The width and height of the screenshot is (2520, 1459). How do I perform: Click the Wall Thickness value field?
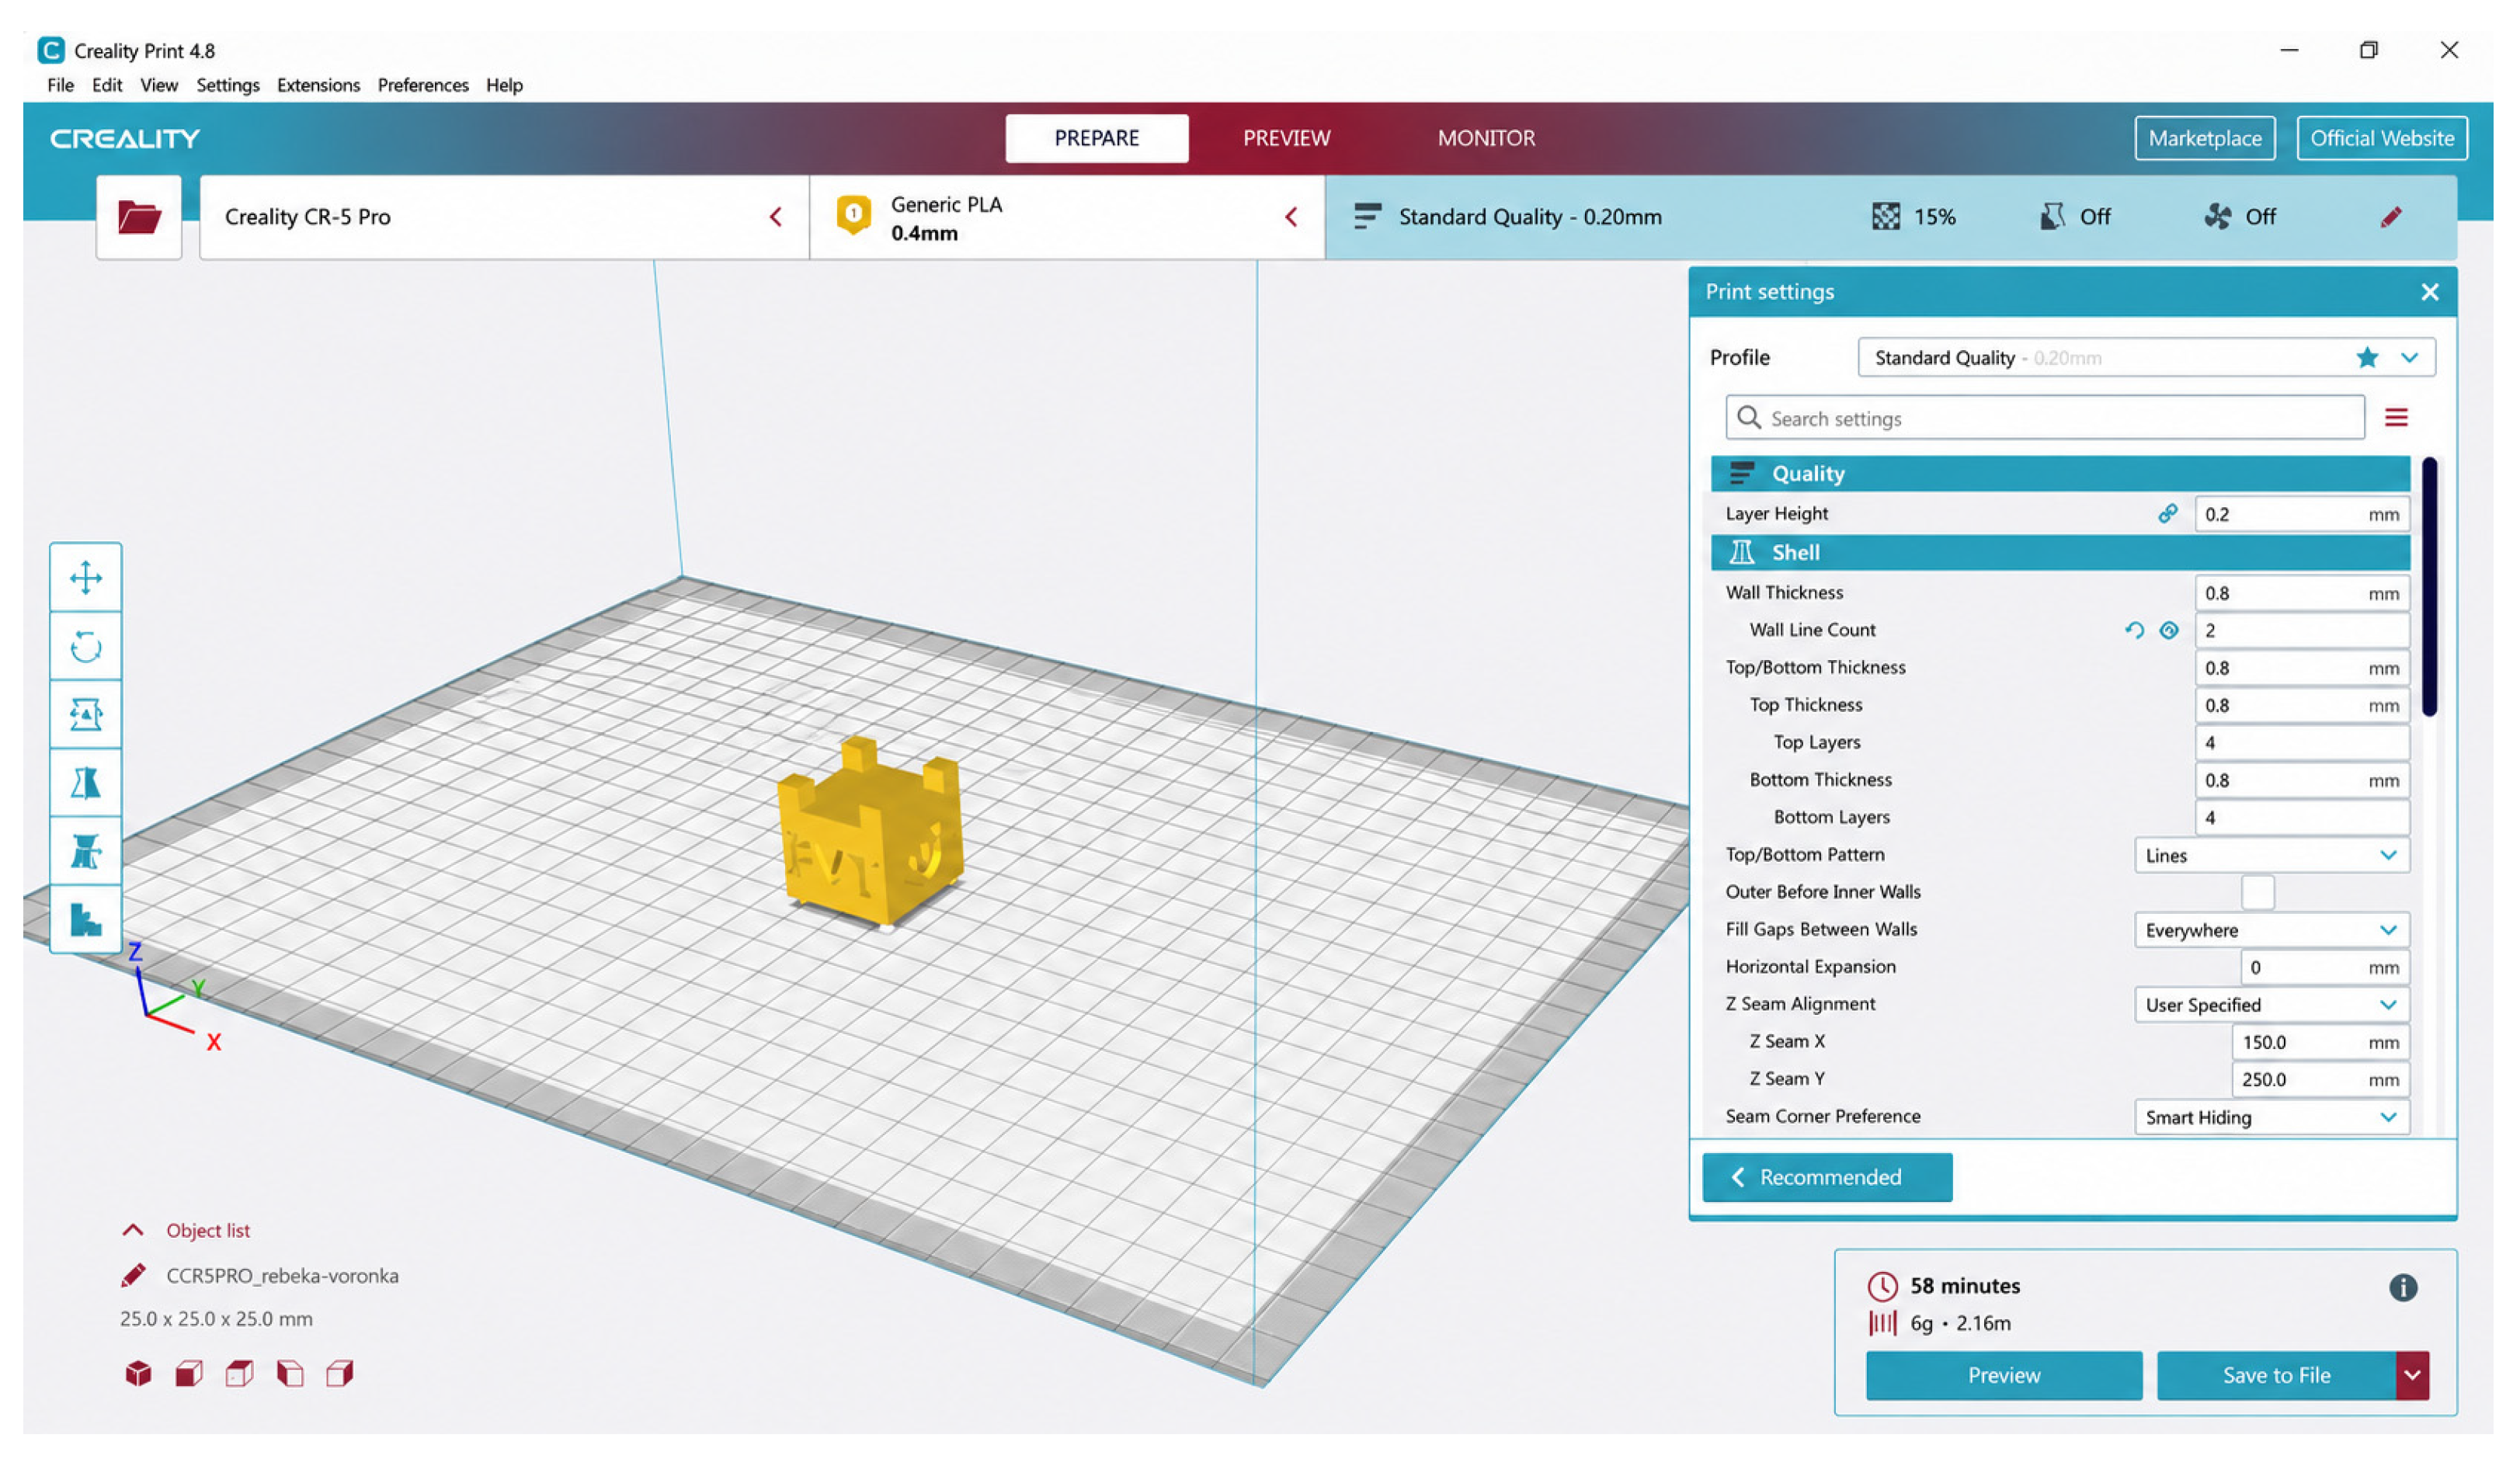pos(2302,593)
